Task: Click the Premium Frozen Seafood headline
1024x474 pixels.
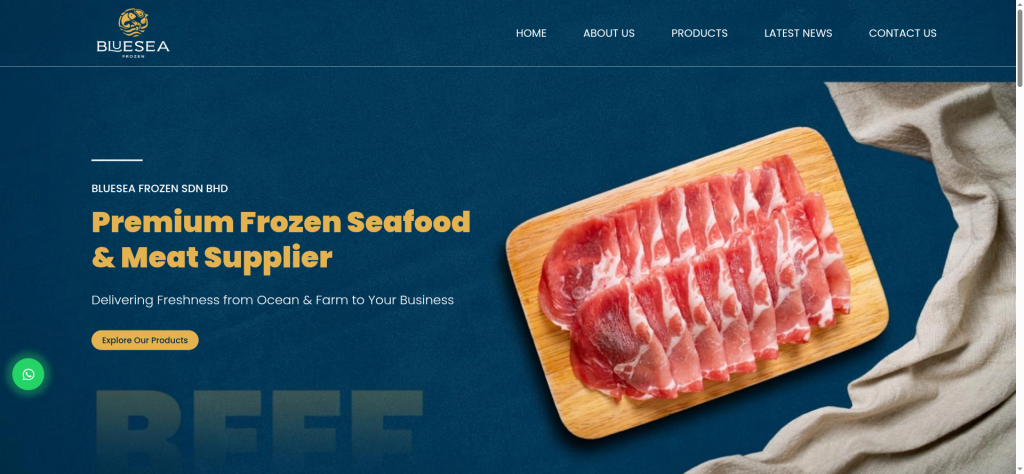Action: click(x=281, y=240)
